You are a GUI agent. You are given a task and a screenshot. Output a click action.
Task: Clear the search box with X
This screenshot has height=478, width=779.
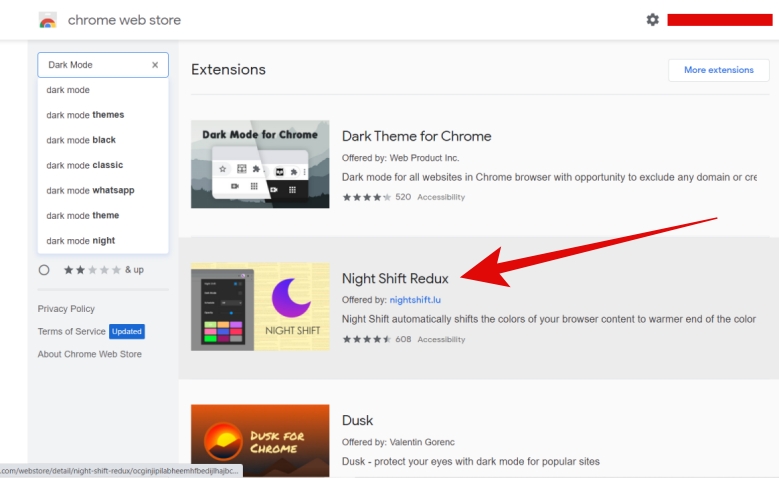click(155, 65)
